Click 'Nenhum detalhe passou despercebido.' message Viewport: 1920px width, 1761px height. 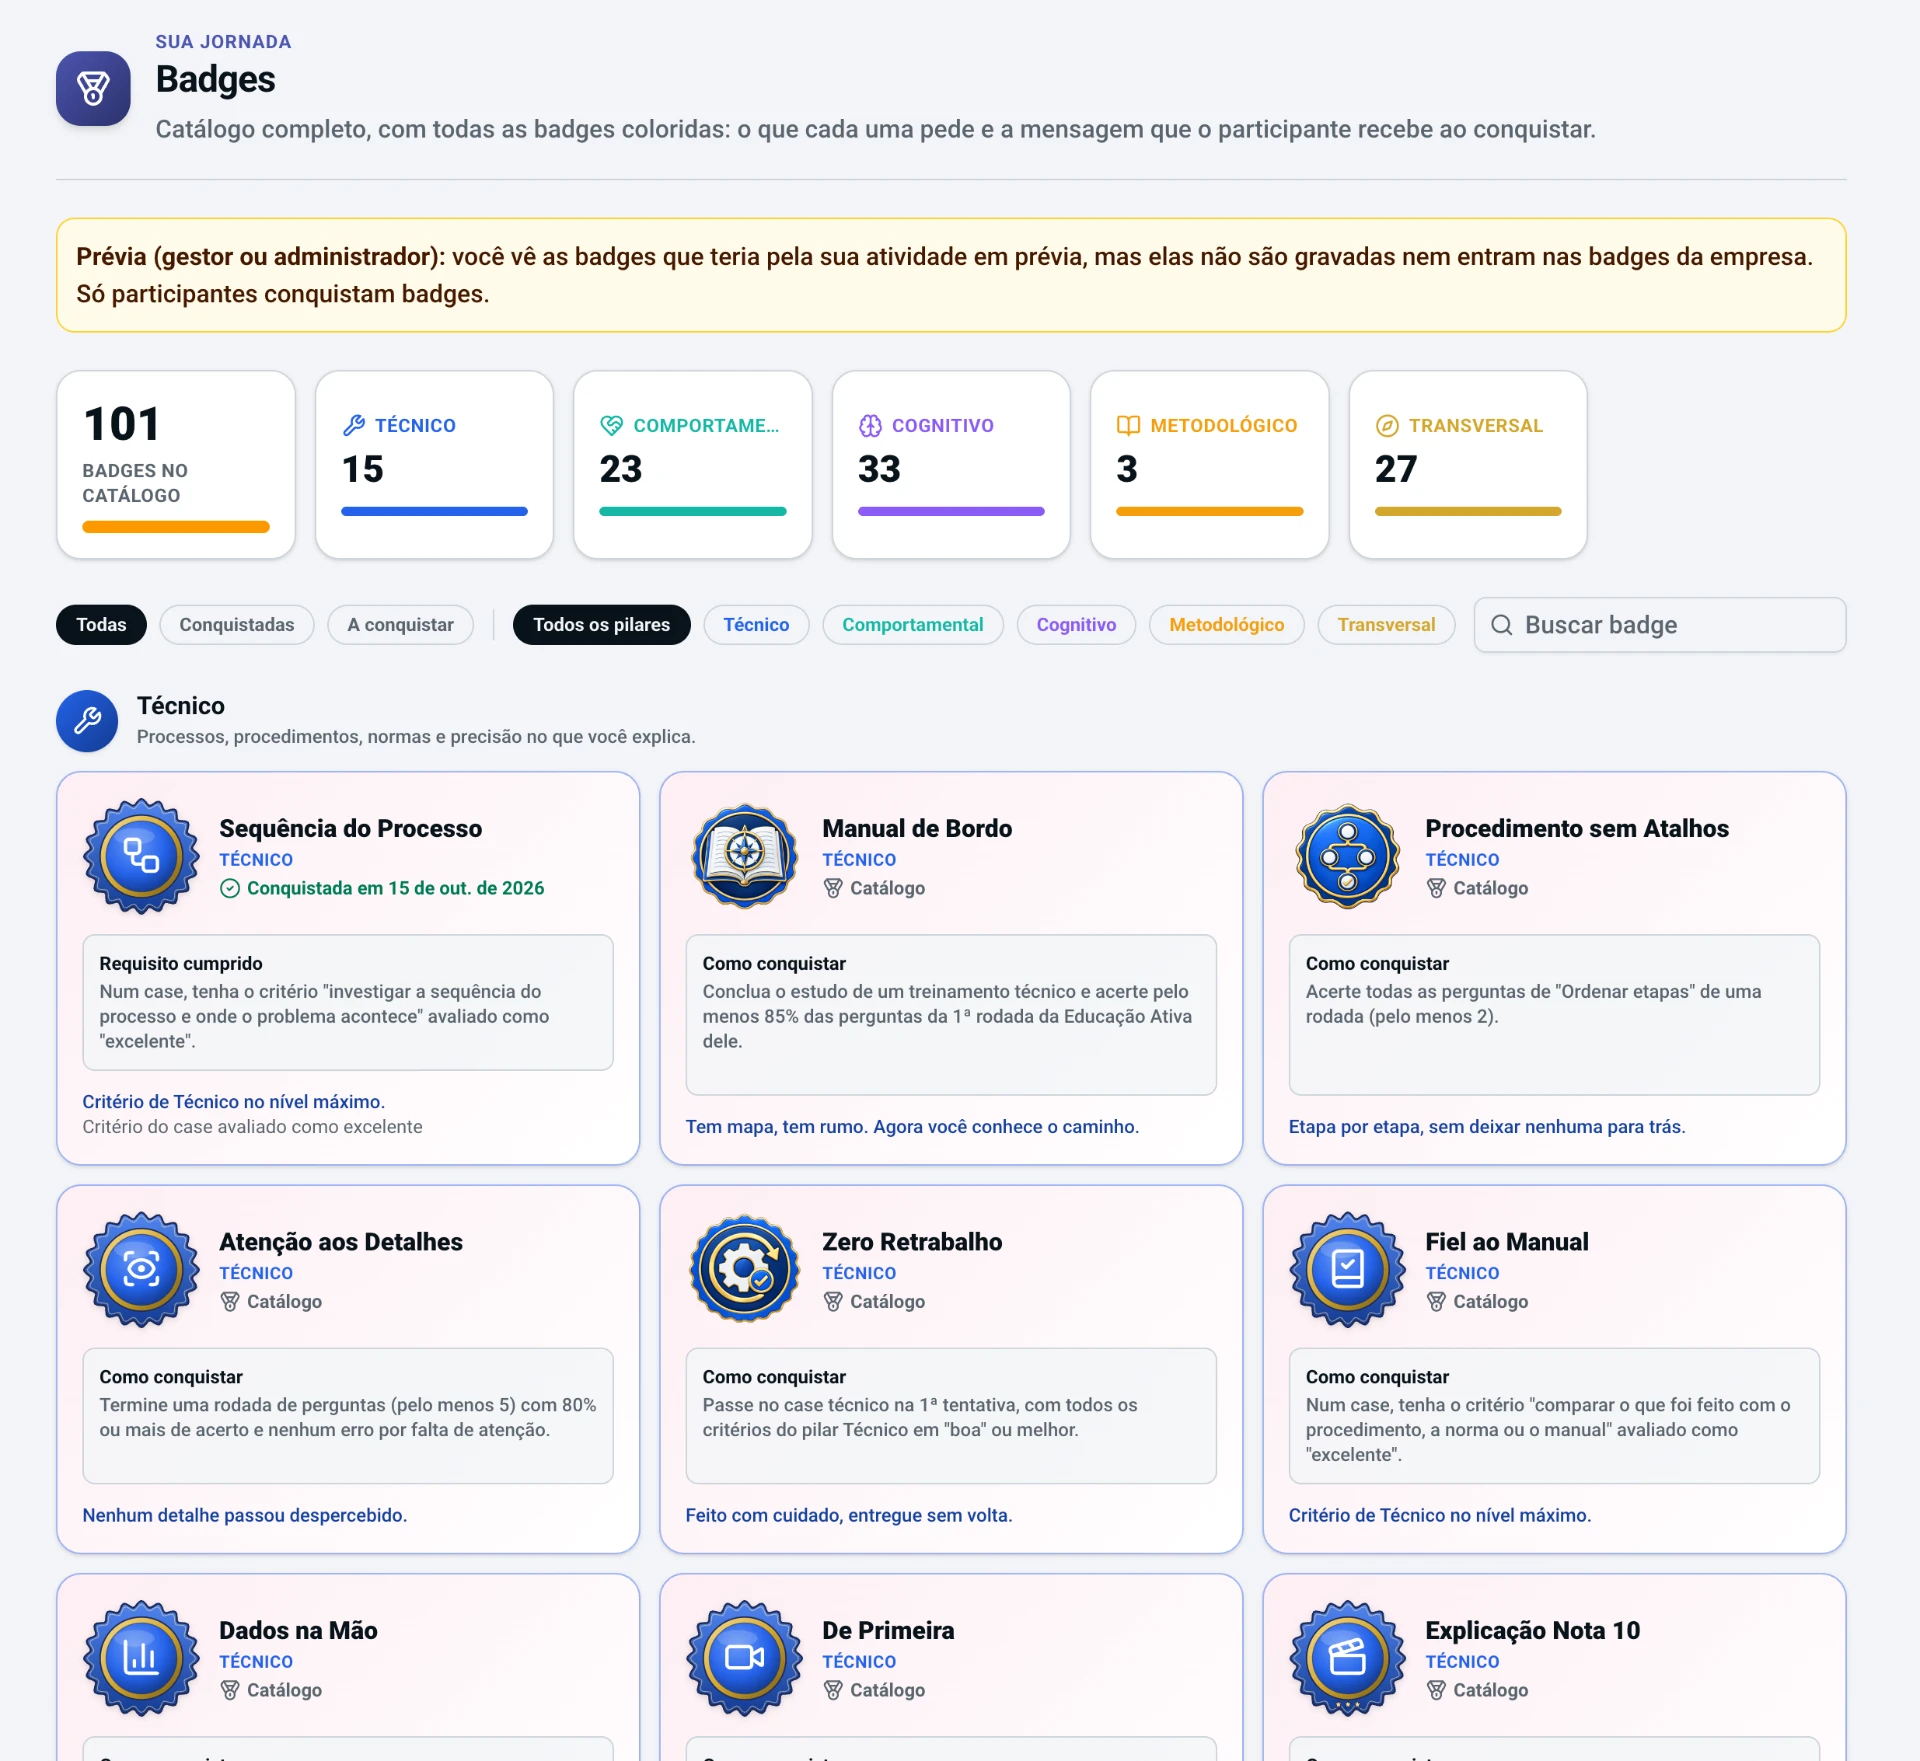pos(244,1516)
